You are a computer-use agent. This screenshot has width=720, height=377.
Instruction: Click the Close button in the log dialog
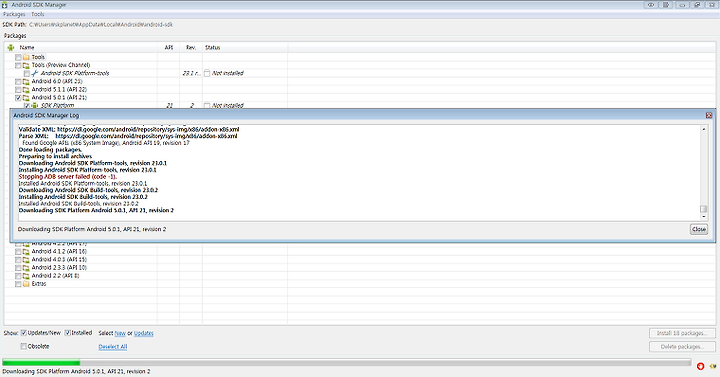[x=699, y=229]
